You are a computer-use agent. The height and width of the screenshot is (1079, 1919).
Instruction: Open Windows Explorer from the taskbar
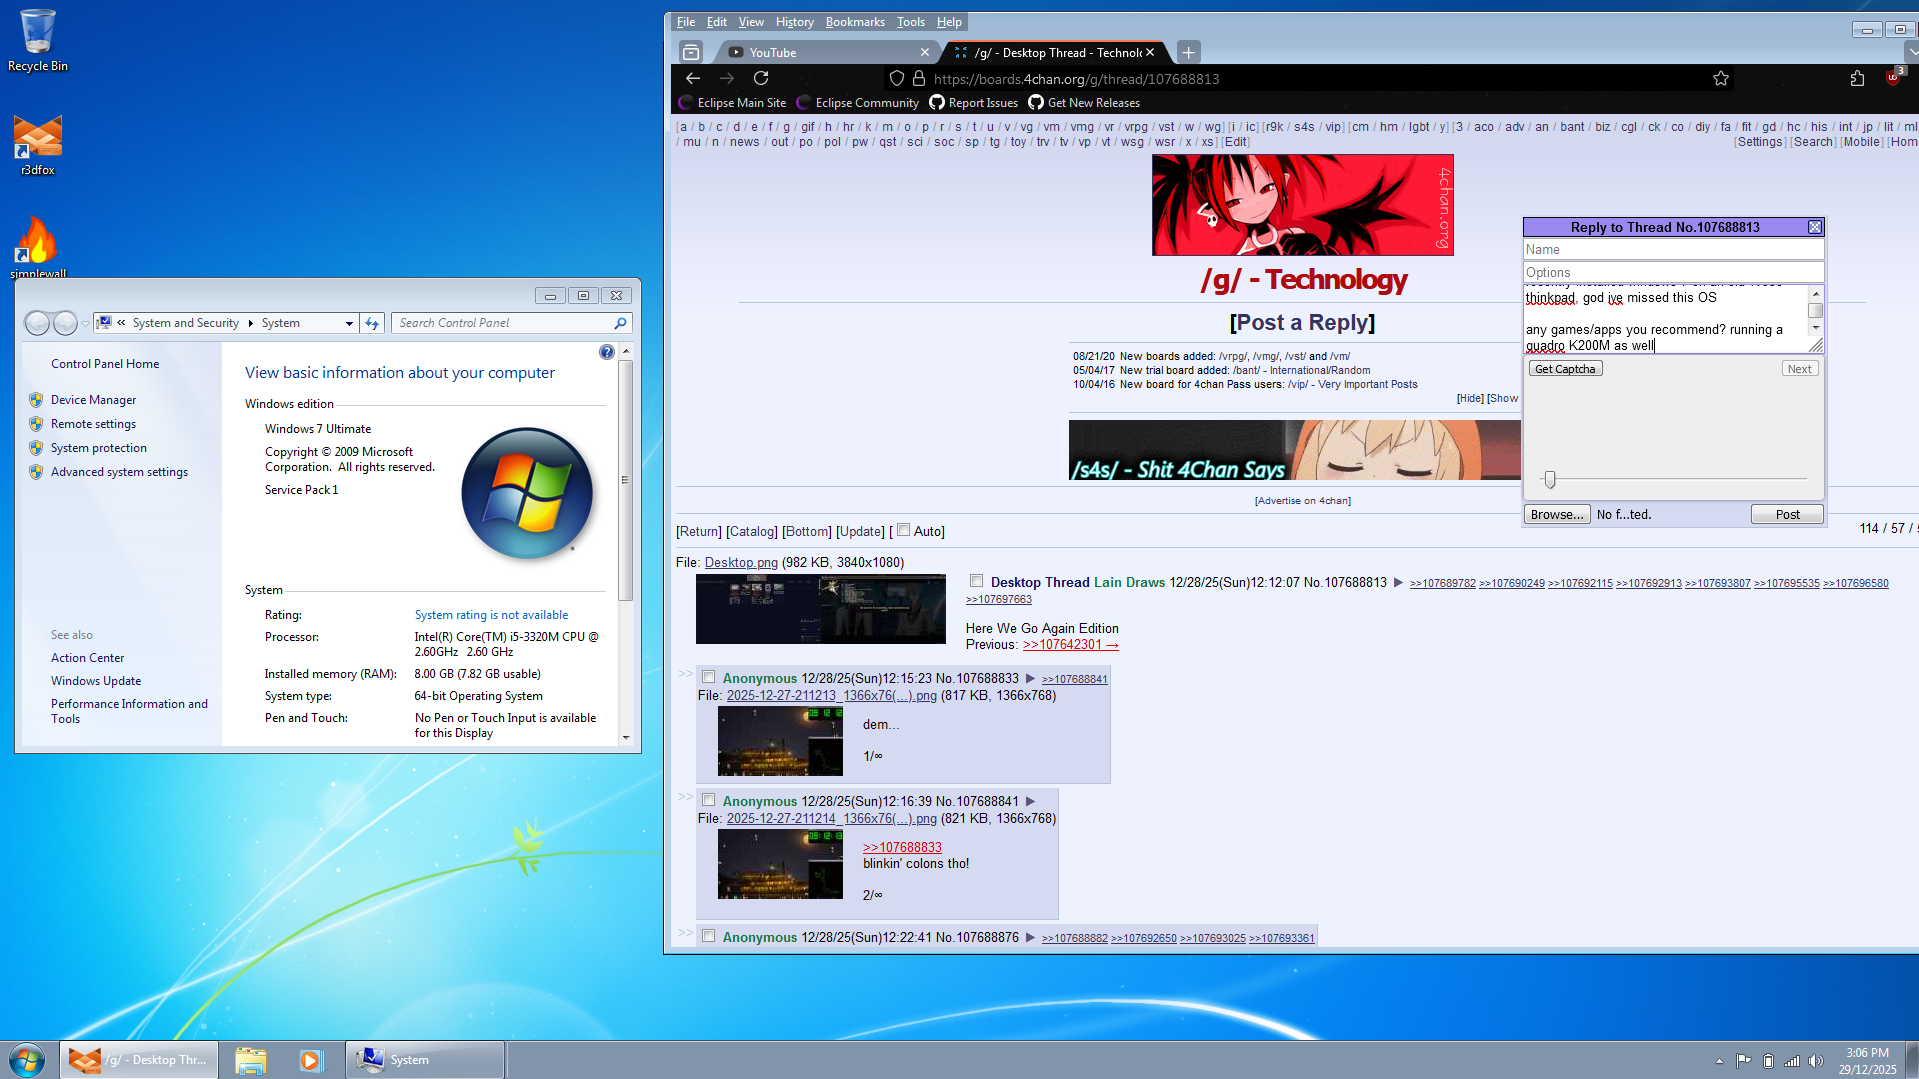point(251,1060)
